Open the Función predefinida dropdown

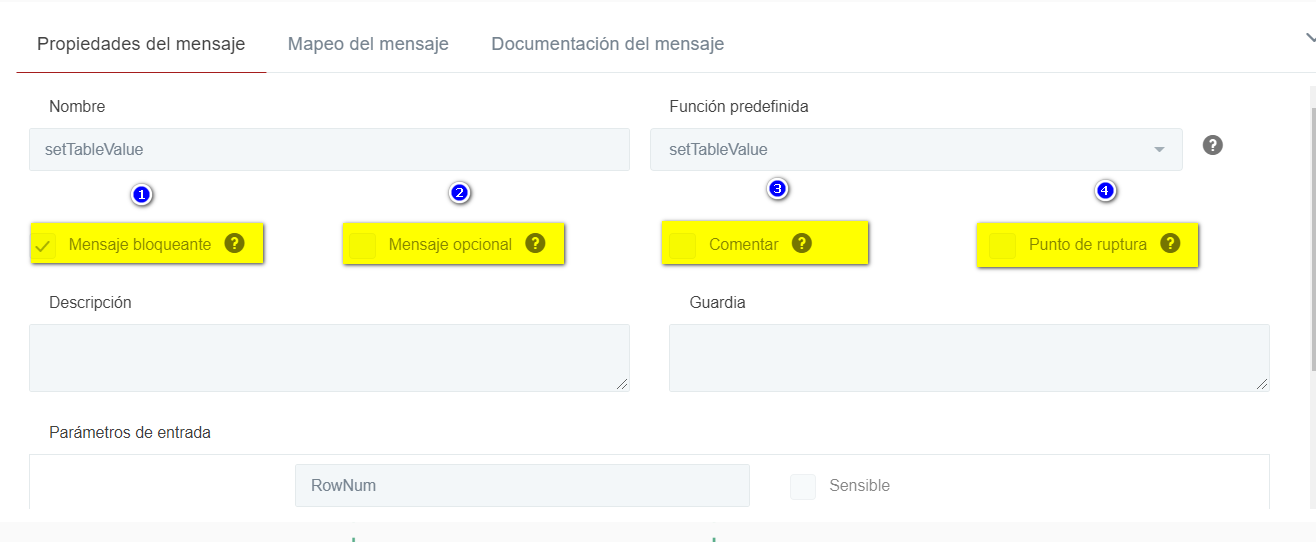click(916, 150)
